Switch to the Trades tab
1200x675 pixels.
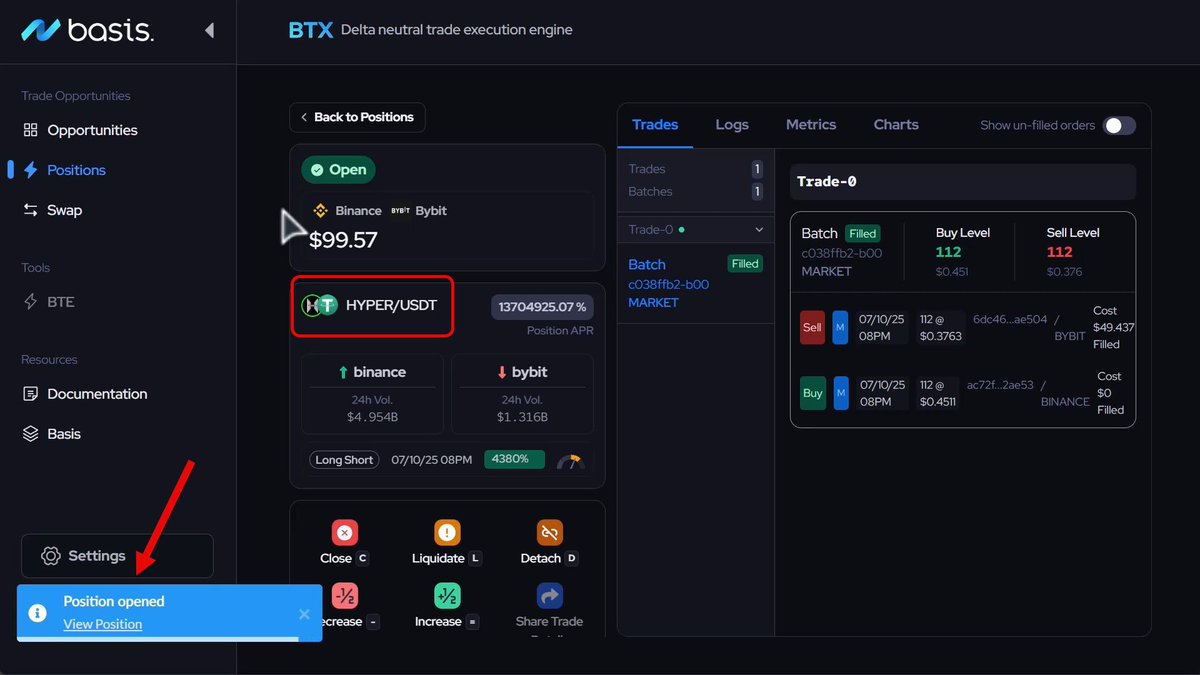pos(655,125)
